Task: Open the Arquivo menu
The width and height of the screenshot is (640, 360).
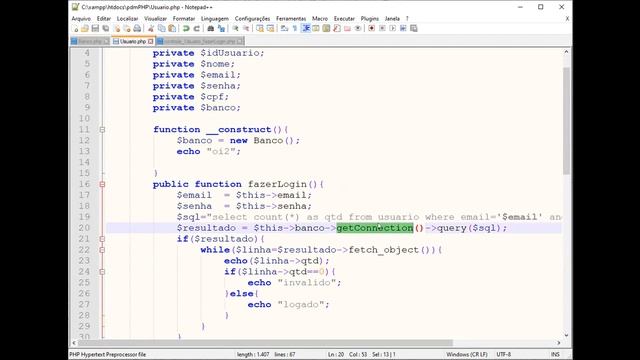Action: coord(81,19)
